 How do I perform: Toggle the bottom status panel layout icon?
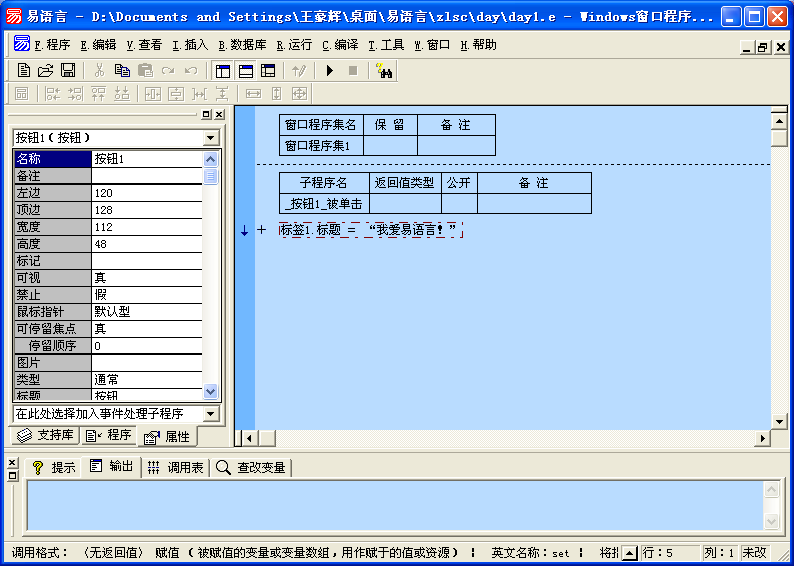(x=245, y=70)
